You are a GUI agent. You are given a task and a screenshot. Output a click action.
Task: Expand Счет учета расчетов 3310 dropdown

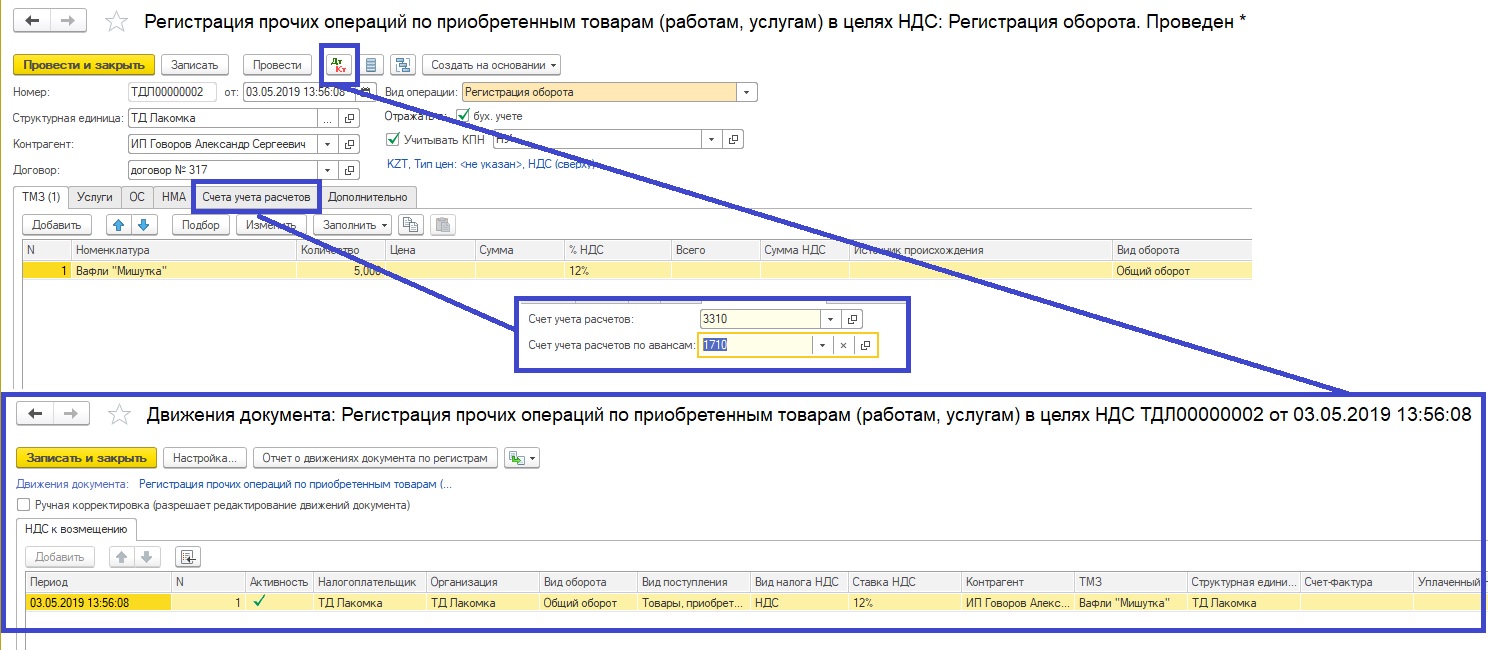(829, 319)
